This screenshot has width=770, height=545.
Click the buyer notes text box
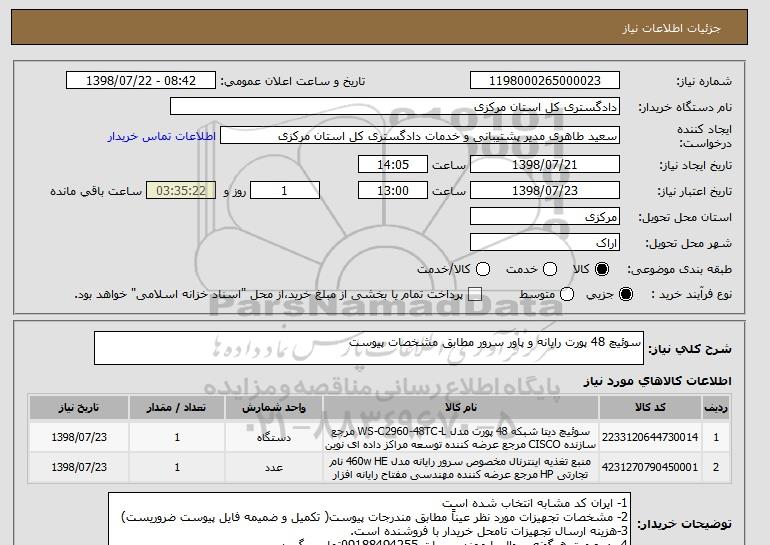coord(369,518)
